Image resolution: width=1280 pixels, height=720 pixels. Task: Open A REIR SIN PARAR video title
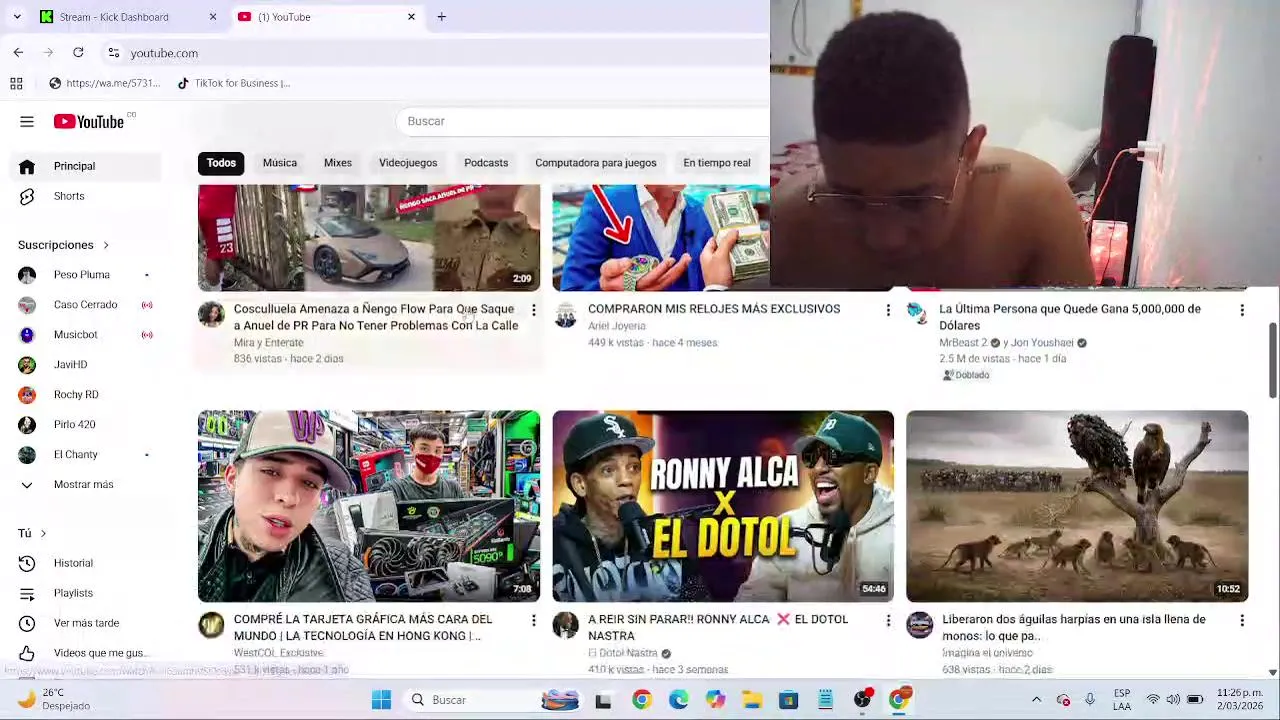[x=718, y=627]
